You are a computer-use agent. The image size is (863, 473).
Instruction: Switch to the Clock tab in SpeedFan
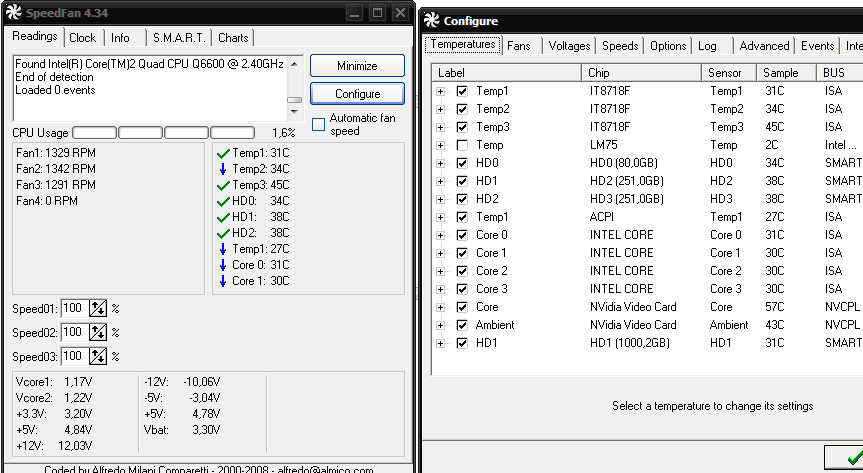(x=83, y=38)
